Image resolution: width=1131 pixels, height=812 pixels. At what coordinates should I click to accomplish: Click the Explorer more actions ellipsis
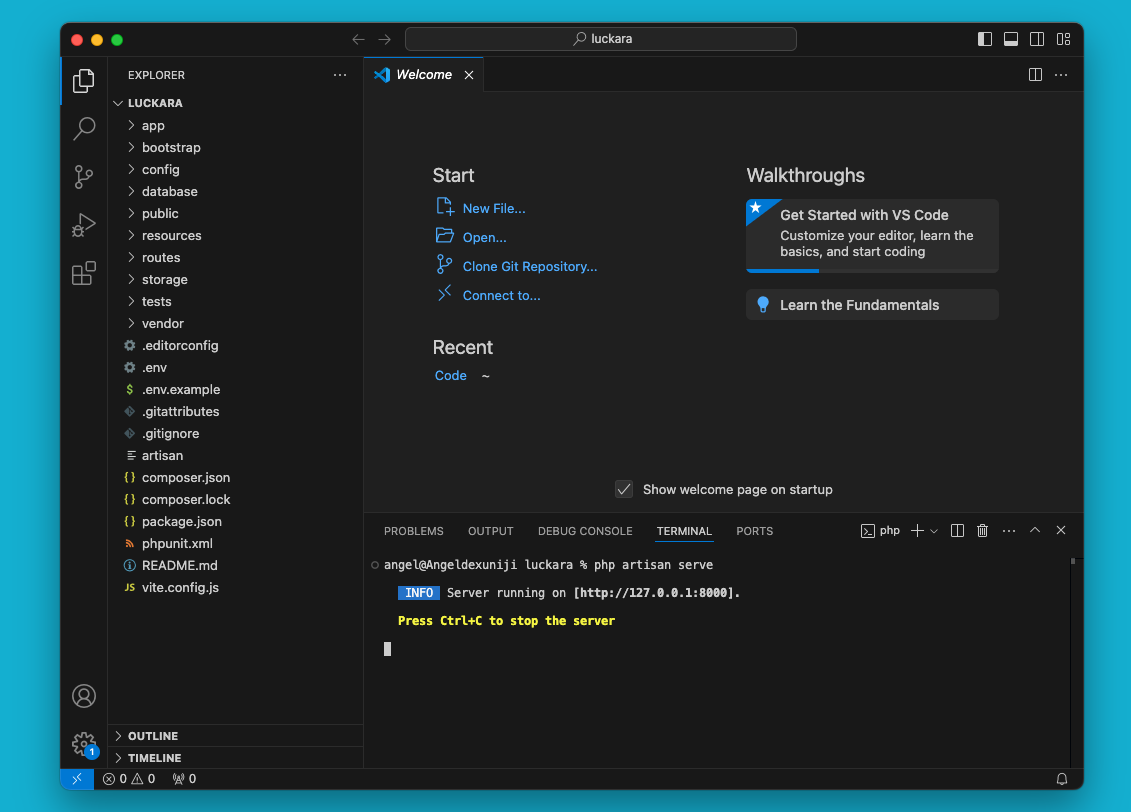(340, 75)
